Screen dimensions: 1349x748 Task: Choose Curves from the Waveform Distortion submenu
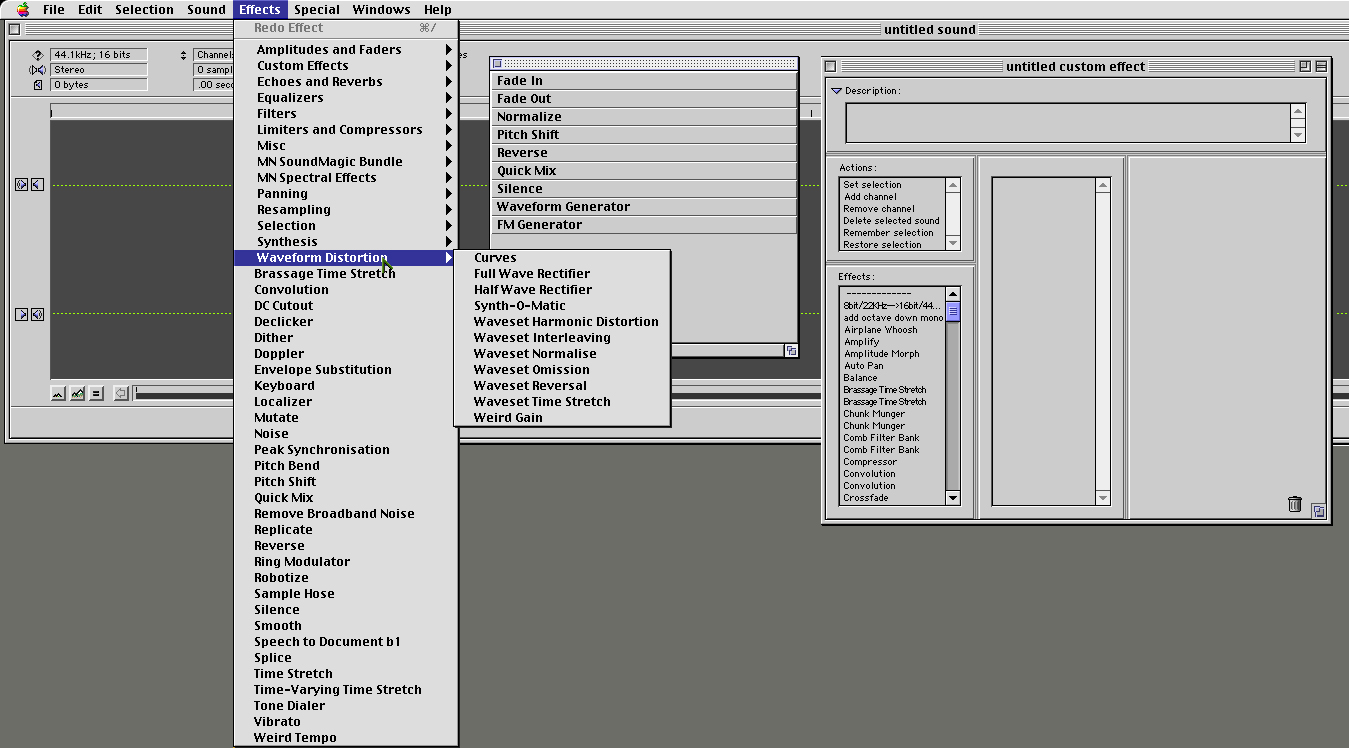tap(562, 258)
